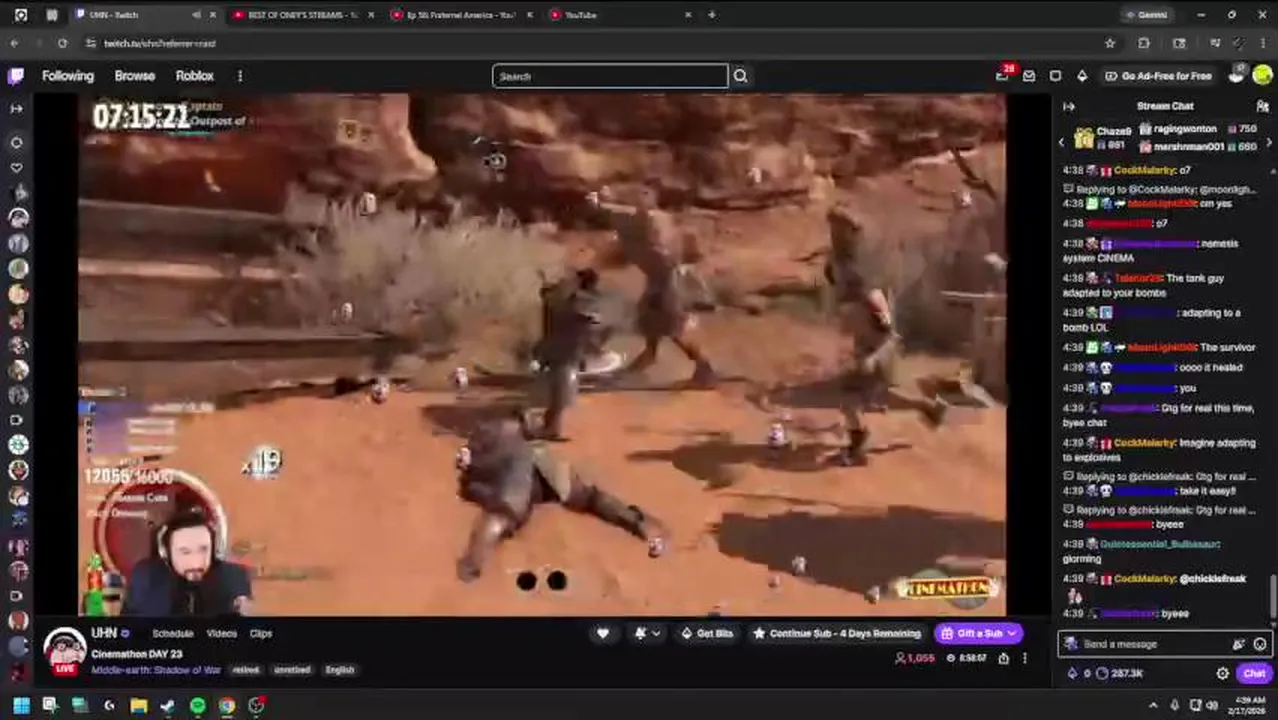Image resolution: width=1278 pixels, height=720 pixels.
Task: Run search with the magnifier button
Action: (740, 76)
